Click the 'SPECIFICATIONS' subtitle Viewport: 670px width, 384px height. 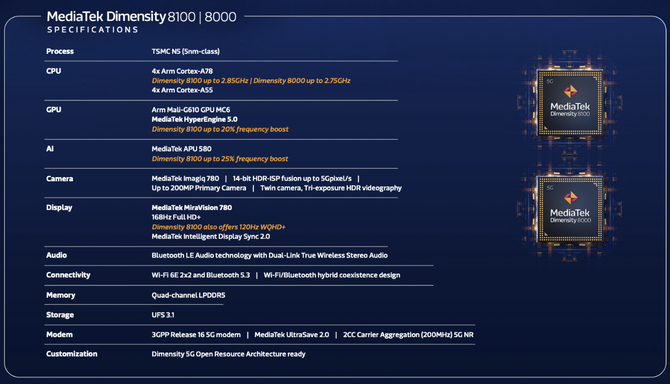point(93,30)
